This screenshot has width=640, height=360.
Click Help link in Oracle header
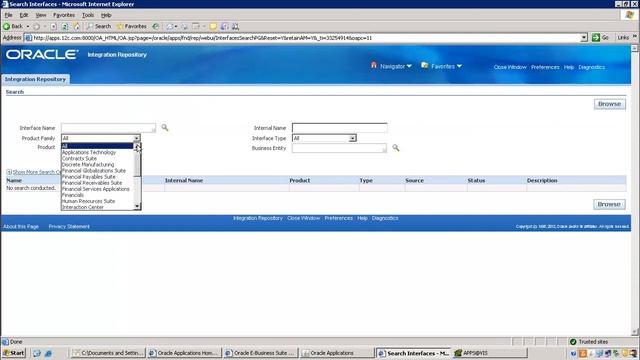point(569,67)
